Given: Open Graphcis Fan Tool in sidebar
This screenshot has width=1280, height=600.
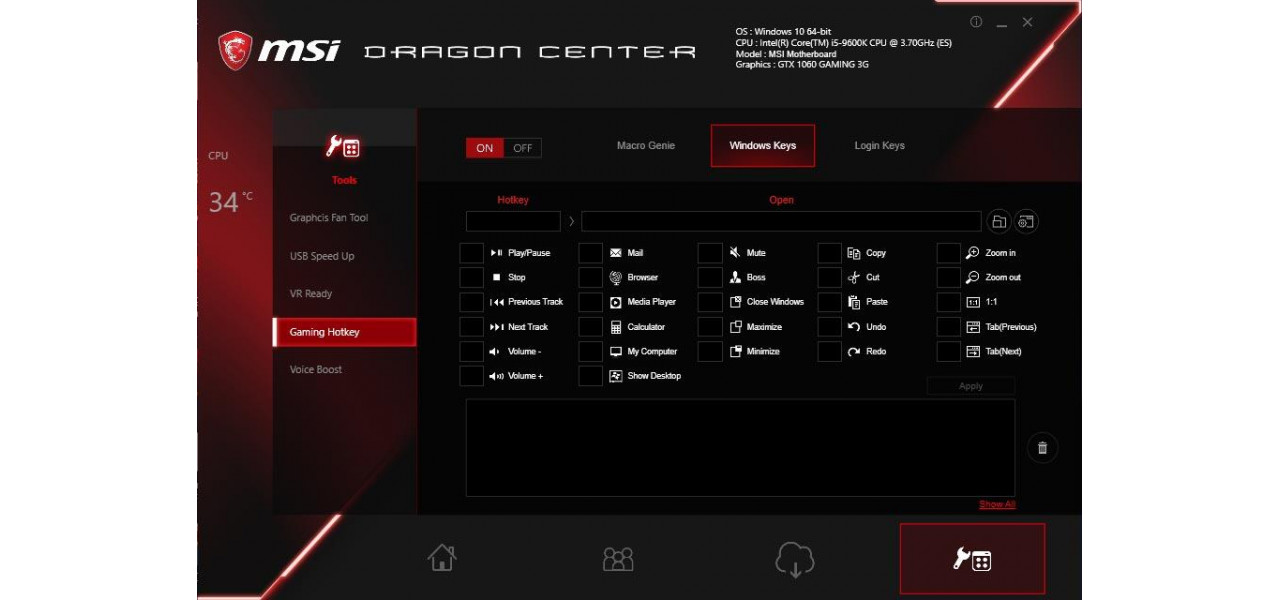Looking at the screenshot, I should (329, 218).
